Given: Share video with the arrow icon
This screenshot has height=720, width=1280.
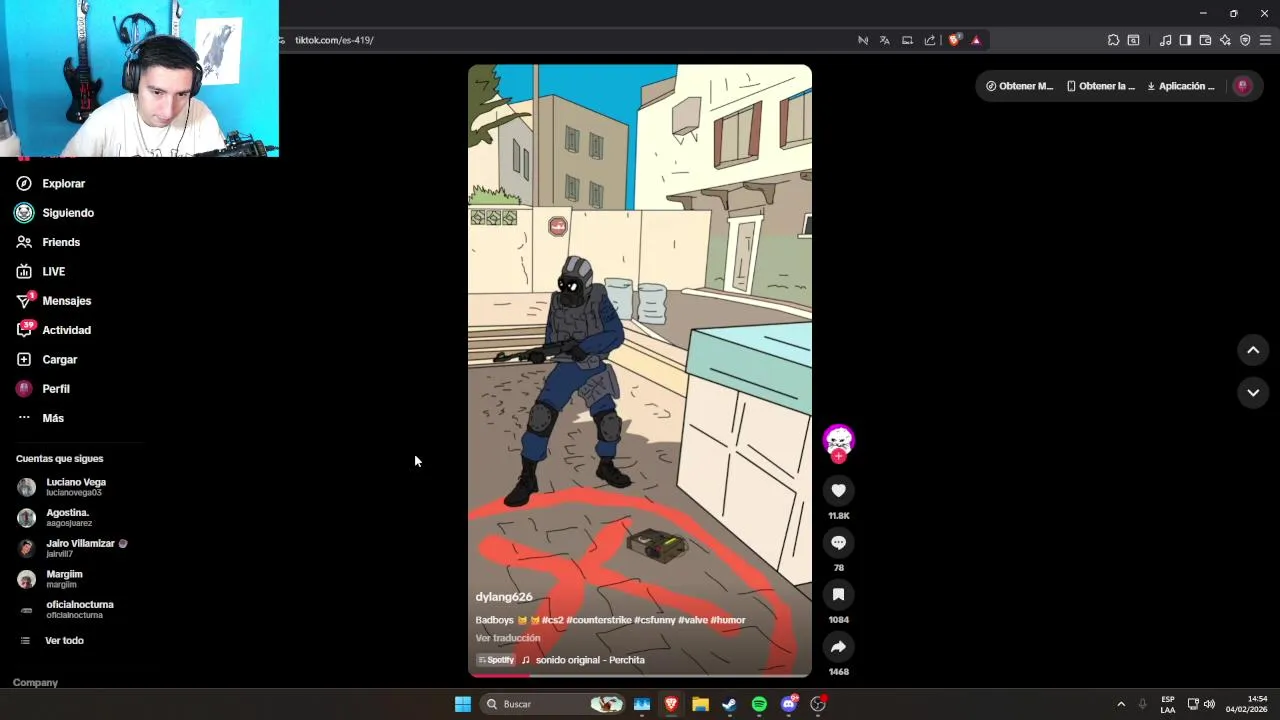Looking at the screenshot, I should click(838, 646).
